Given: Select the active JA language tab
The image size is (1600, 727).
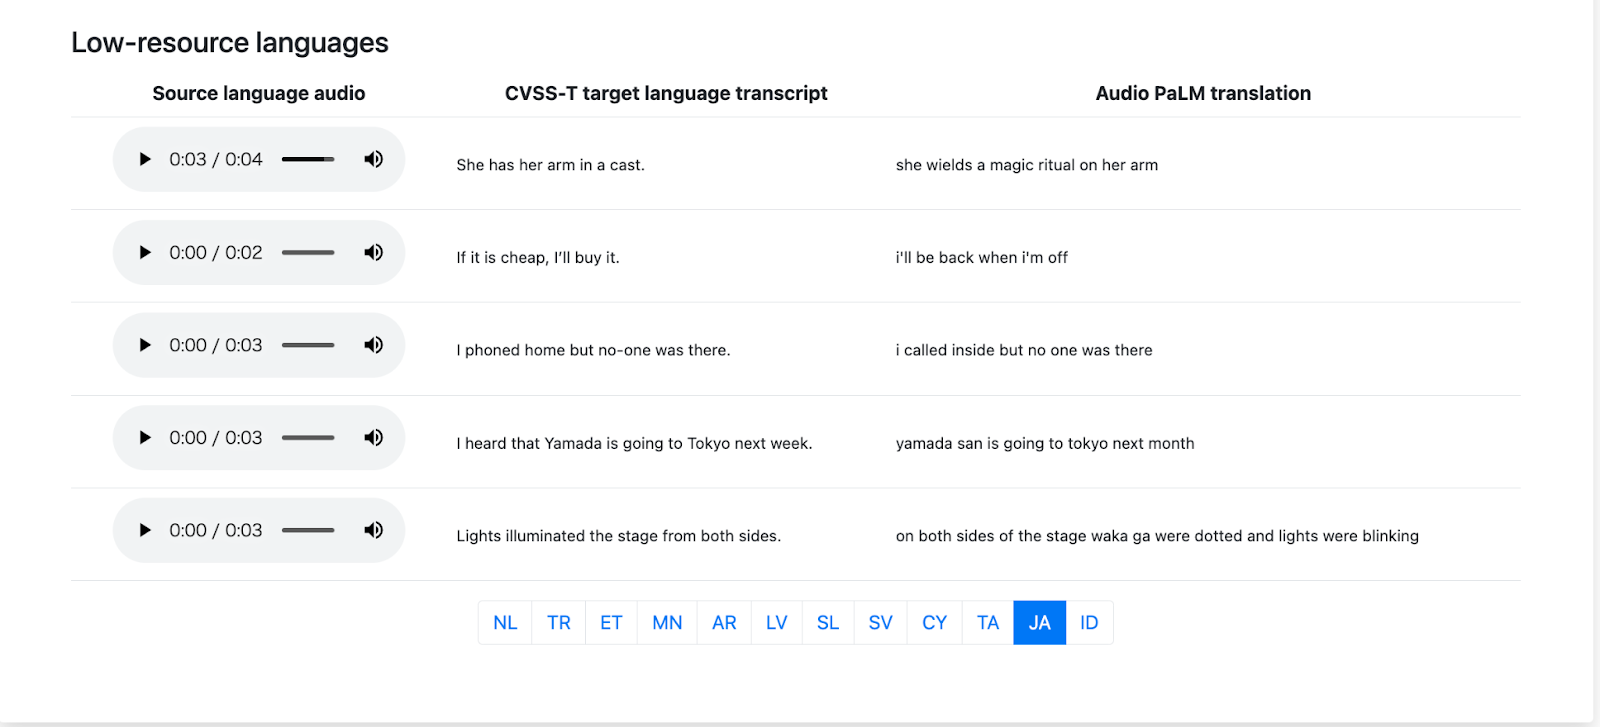Looking at the screenshot, I should pyautogui.click(x=1040, y=623).
